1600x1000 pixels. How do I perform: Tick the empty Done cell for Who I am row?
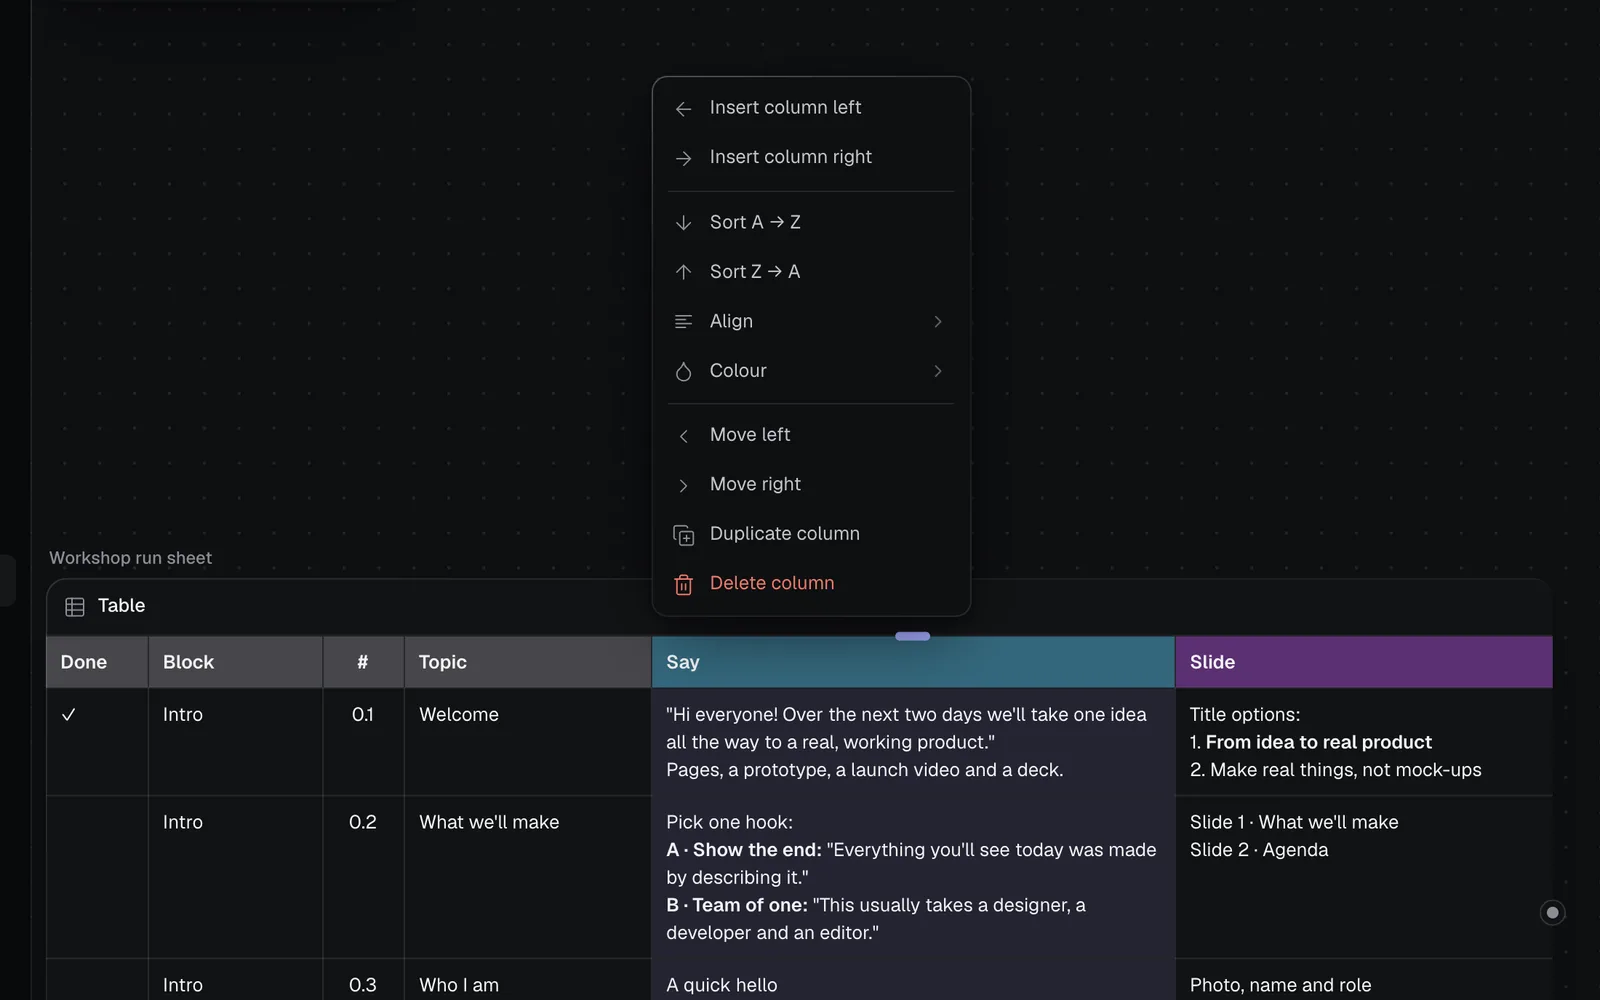click(x=97, y=980)
